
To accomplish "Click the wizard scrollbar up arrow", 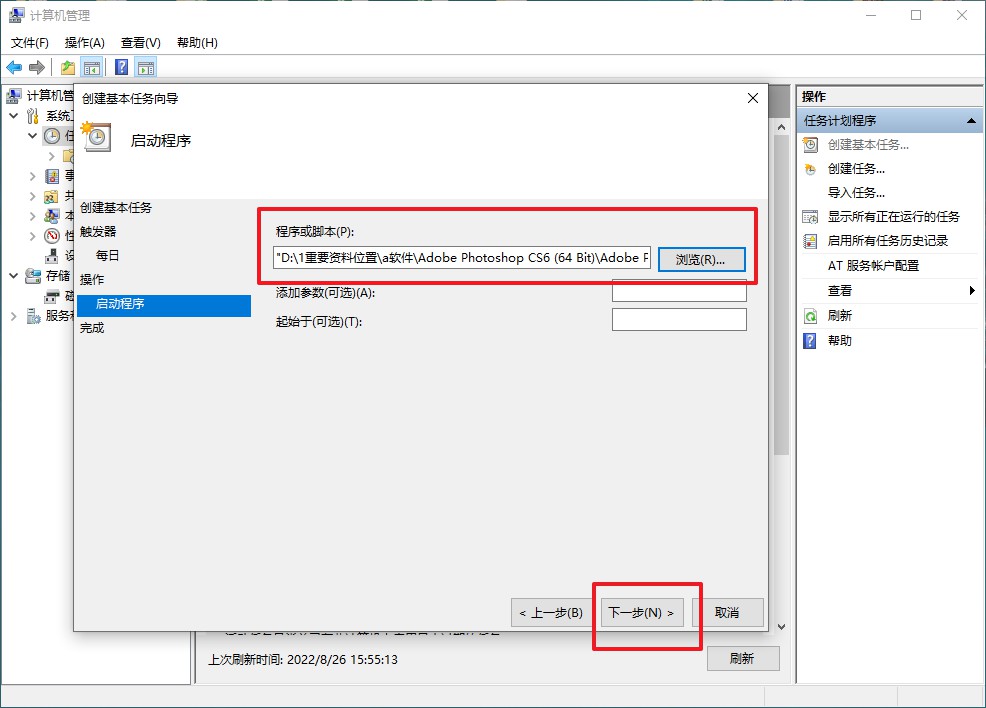I will [x=781, y=125].
